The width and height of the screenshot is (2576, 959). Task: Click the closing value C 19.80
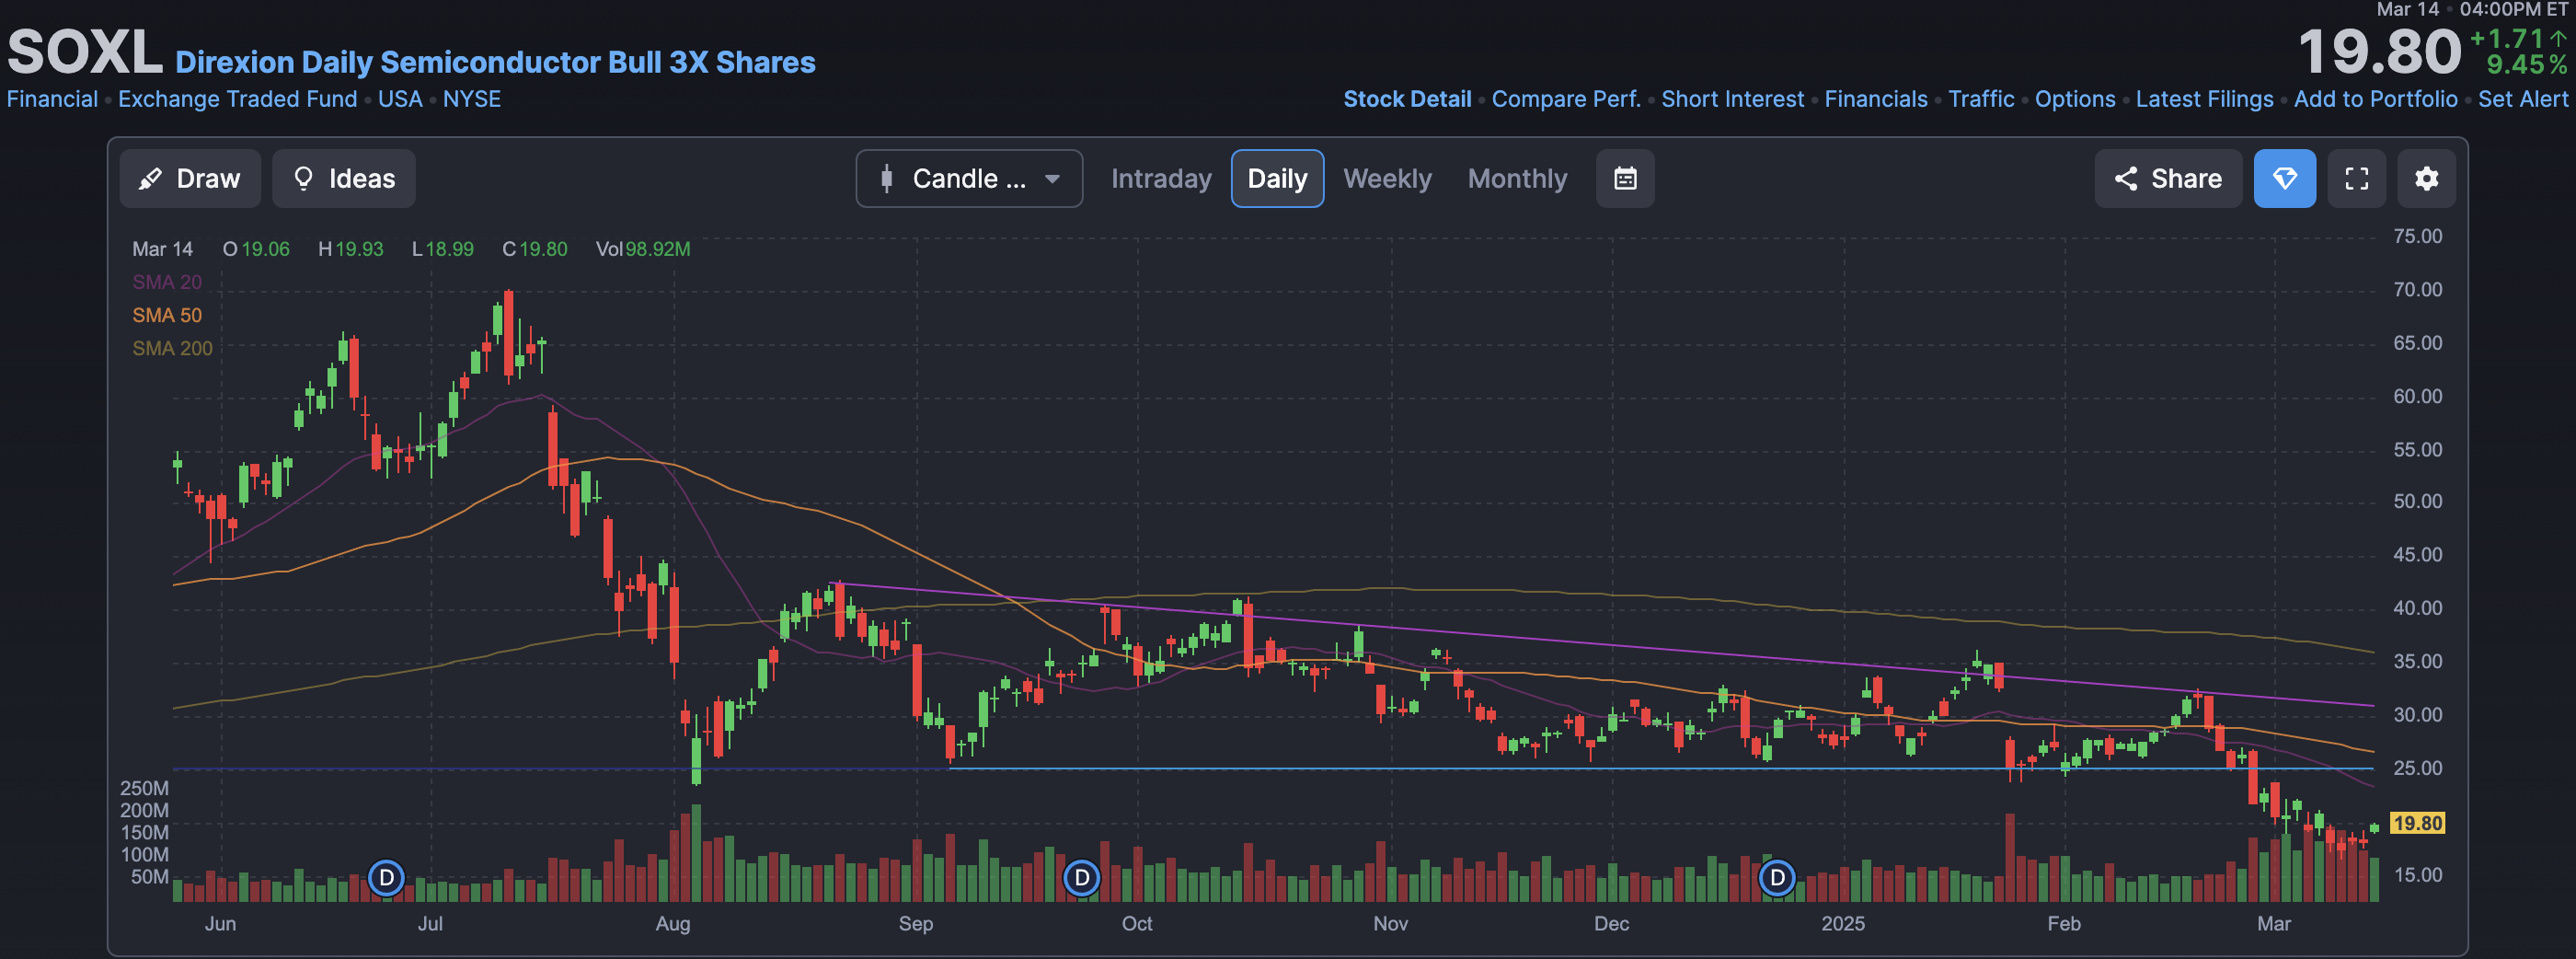click(x=534, y=249)
